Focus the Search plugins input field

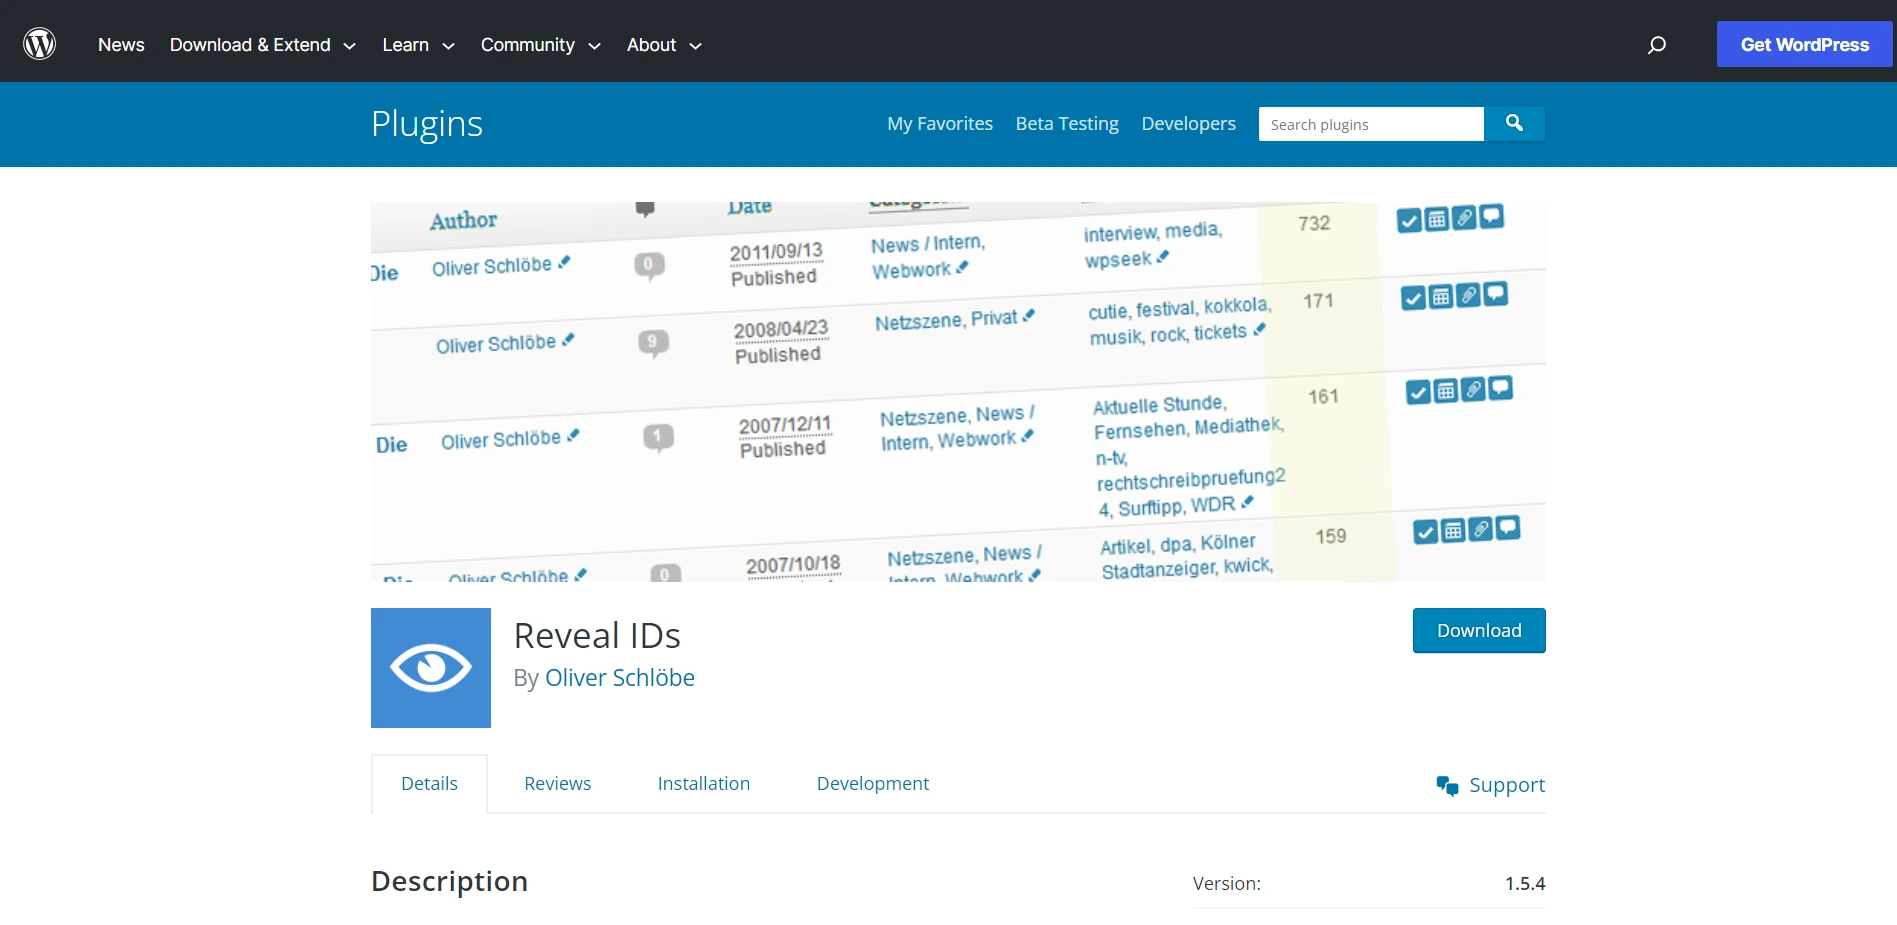click(1371, 124)
